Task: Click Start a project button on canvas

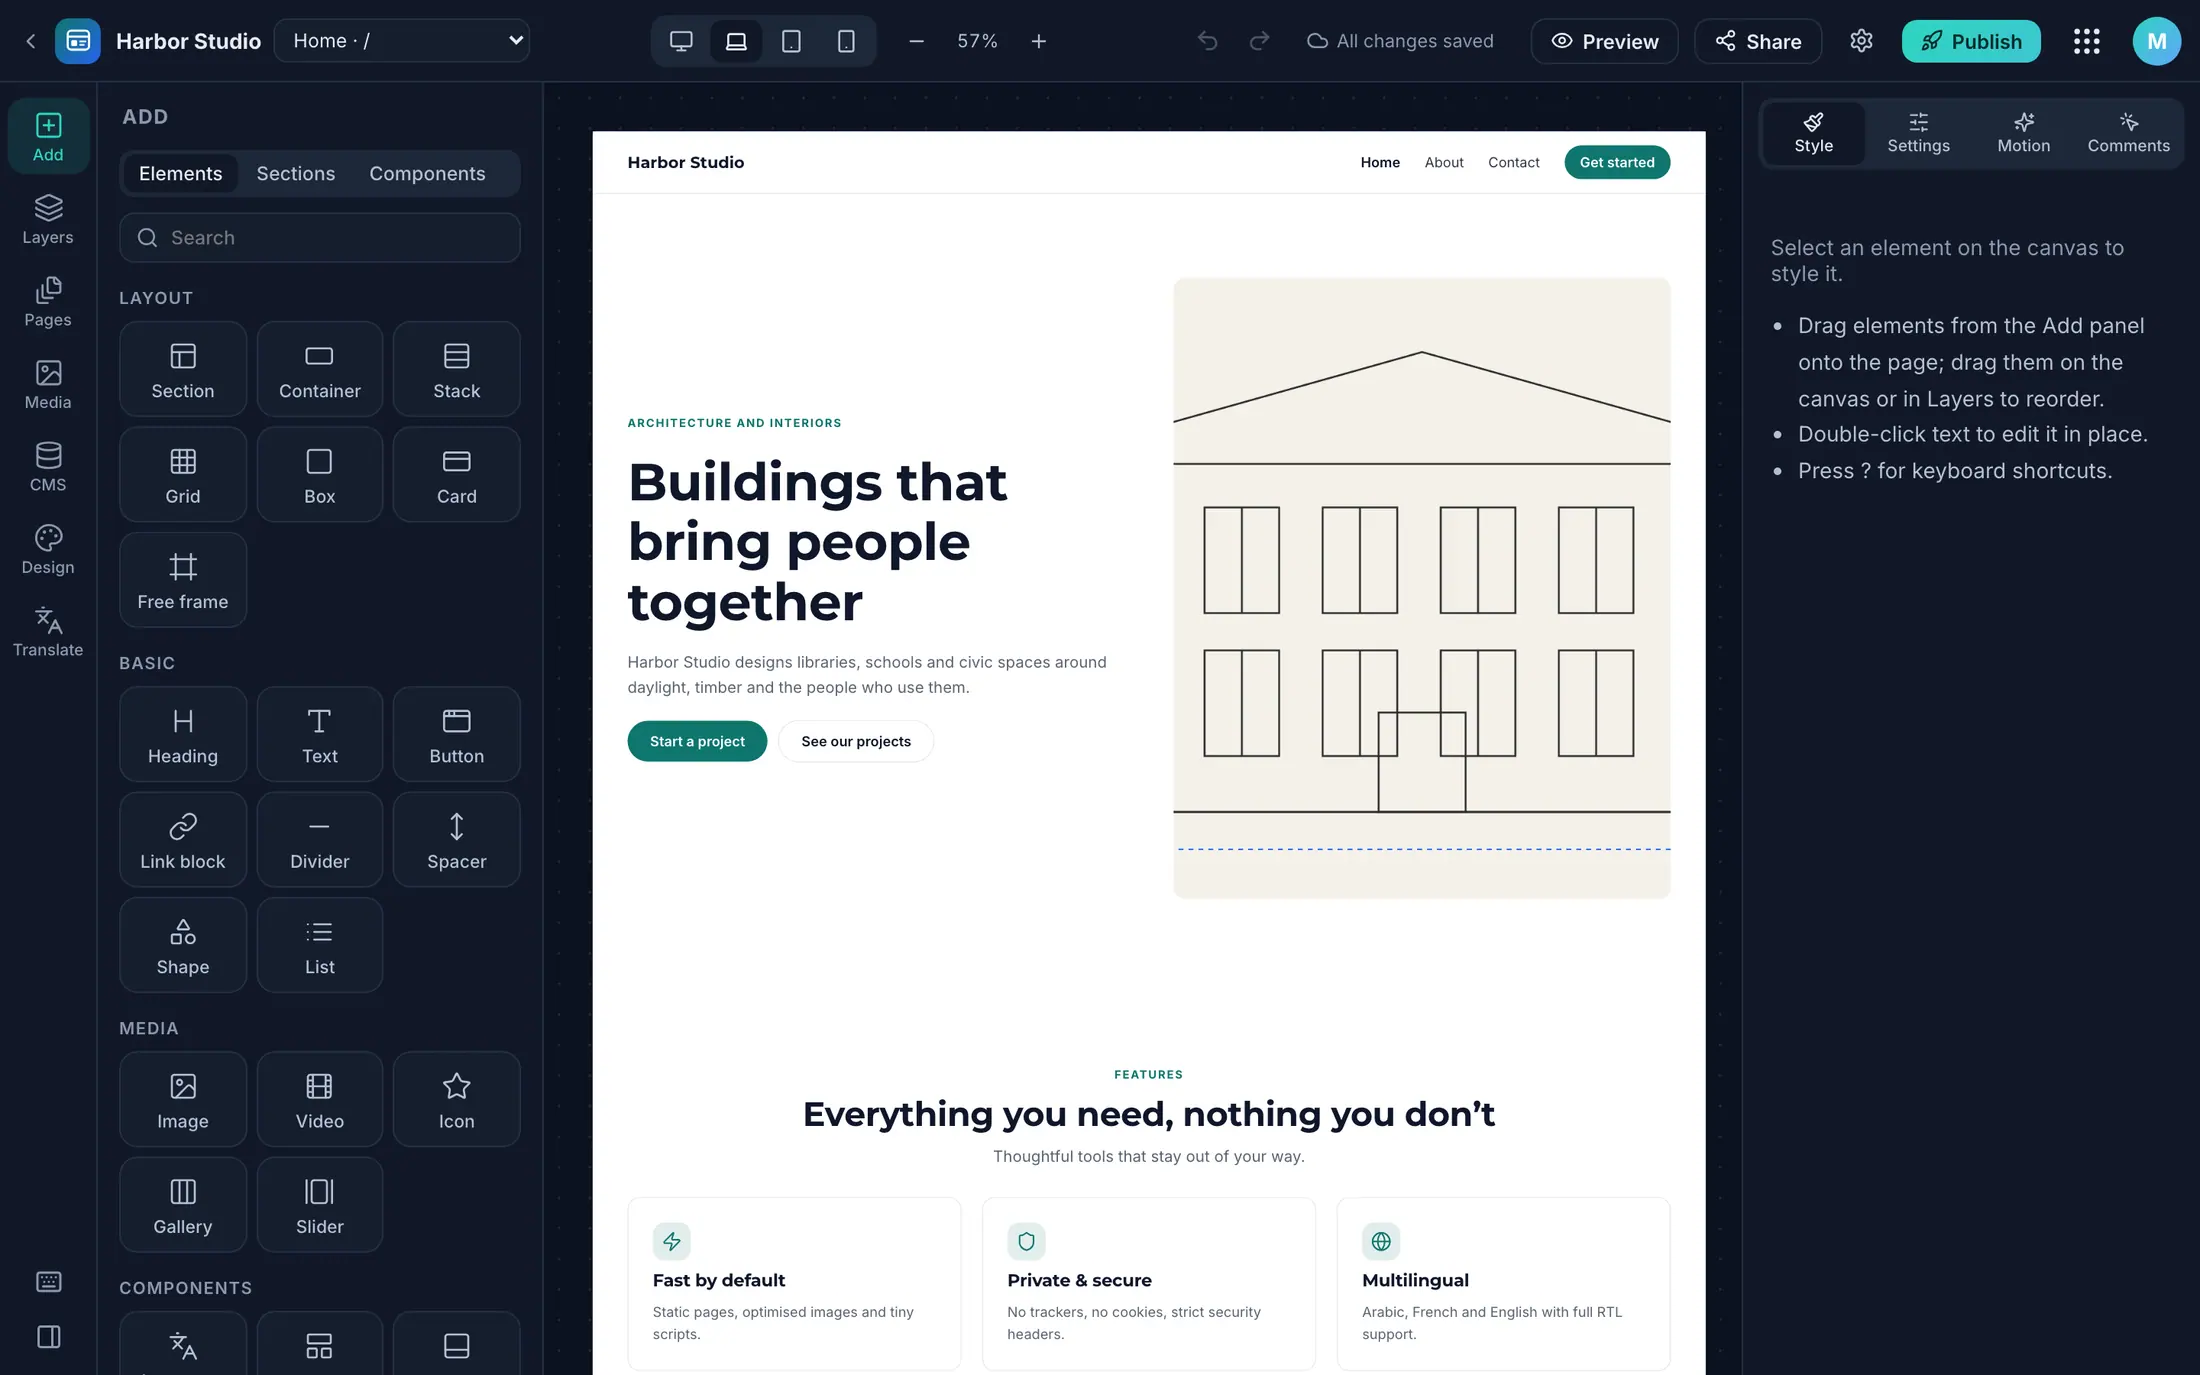Action: (697, 741)
